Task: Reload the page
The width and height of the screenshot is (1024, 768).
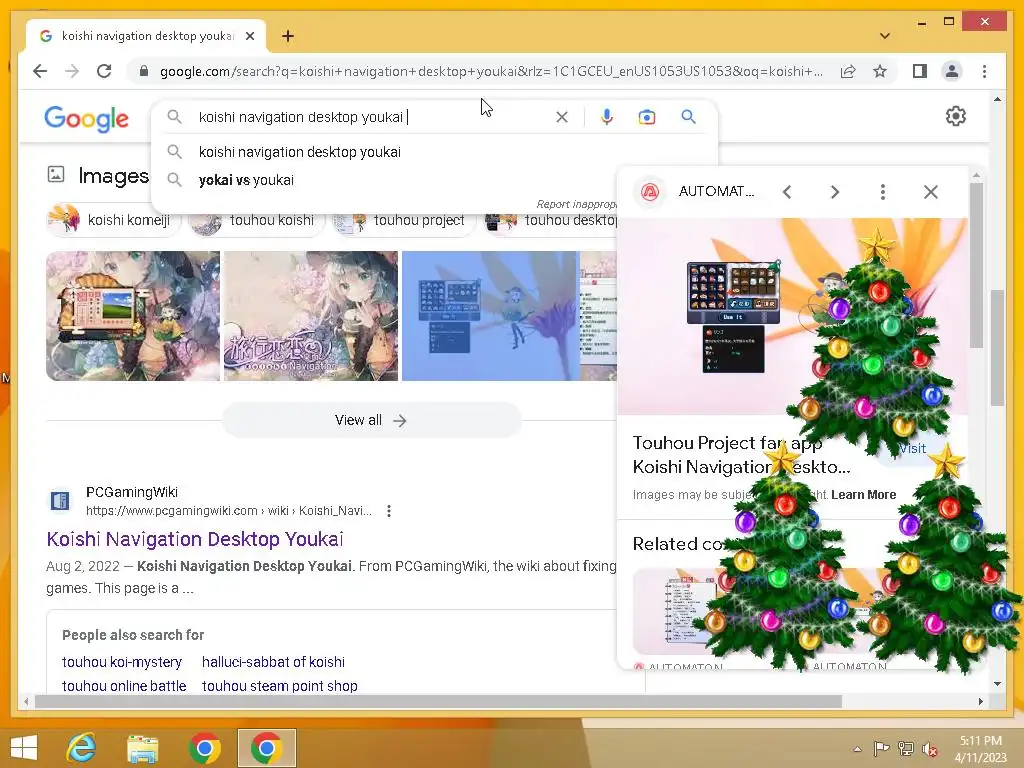Action: pyautogui.click(x=104, y=71)
